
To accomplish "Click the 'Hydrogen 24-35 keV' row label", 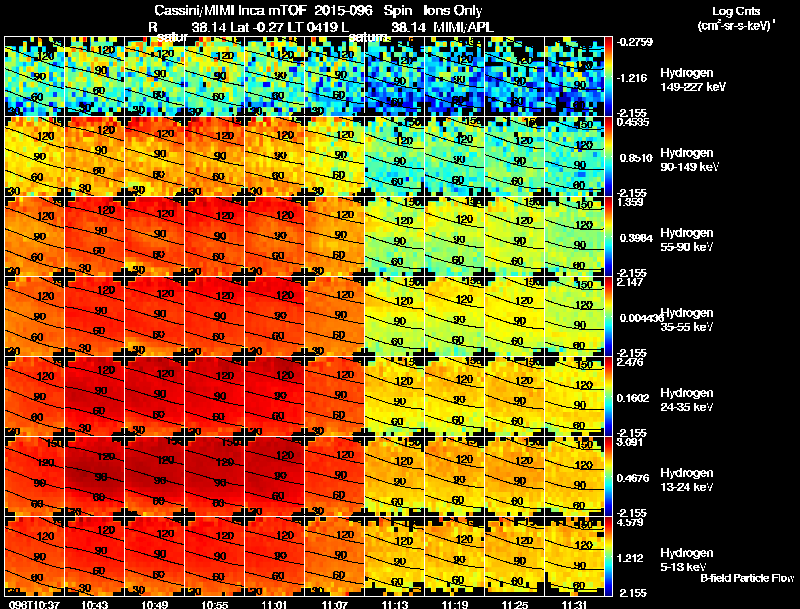I will [x=687, y=400].
